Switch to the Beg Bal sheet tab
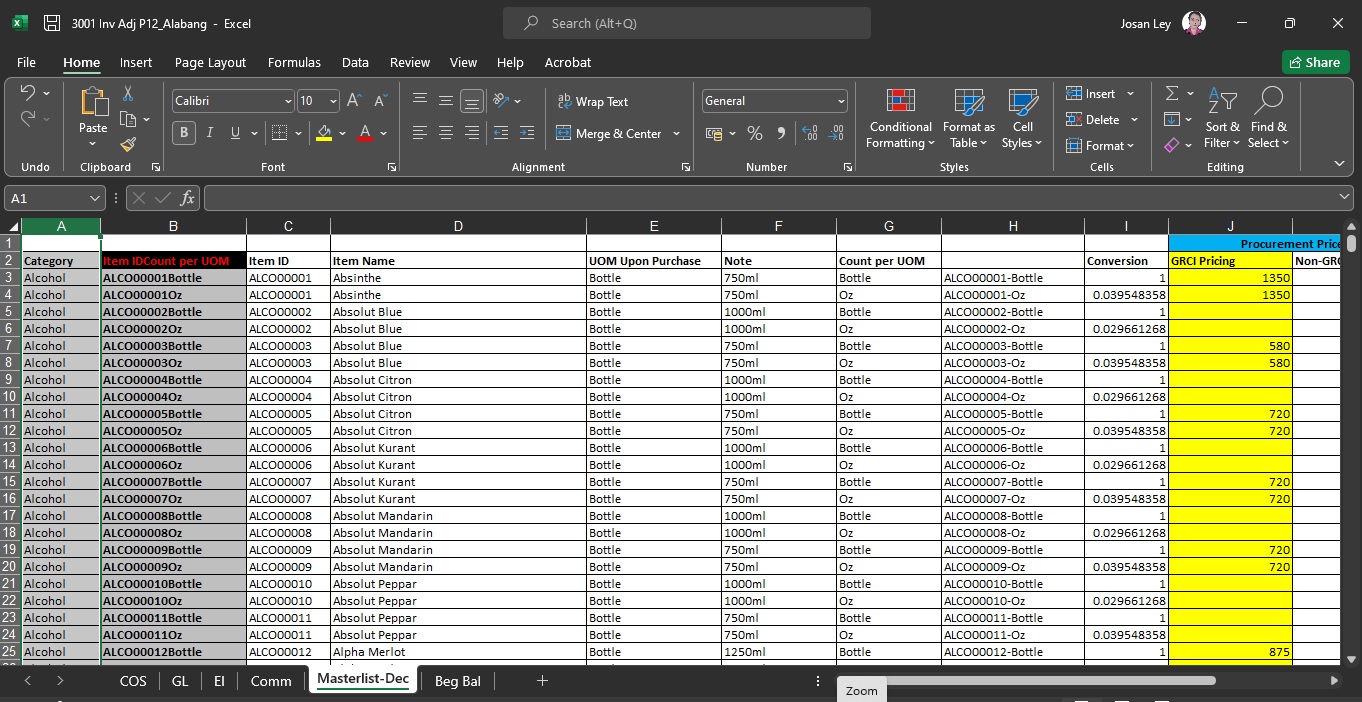The width and height of the screenshot is (1362, 702). pyautogui.click(x=457, y=681)
